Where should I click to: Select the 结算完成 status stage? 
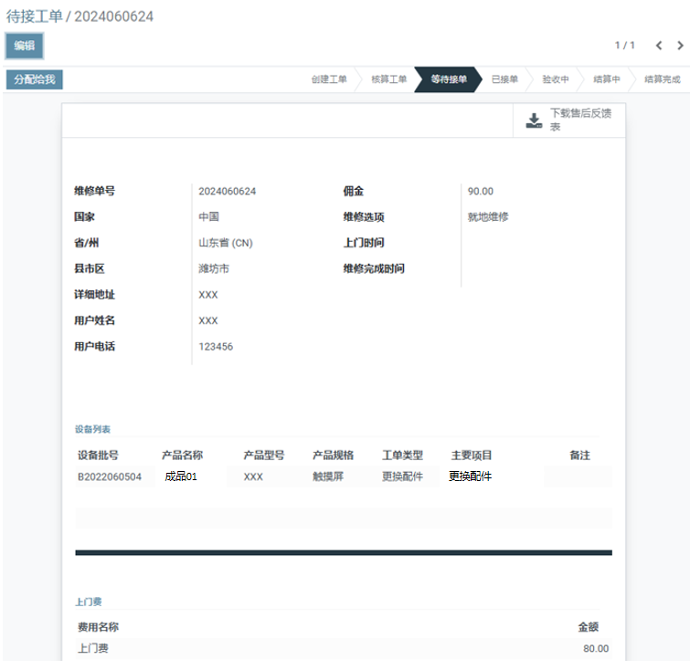pyautogui.click(x=661, y=80)
